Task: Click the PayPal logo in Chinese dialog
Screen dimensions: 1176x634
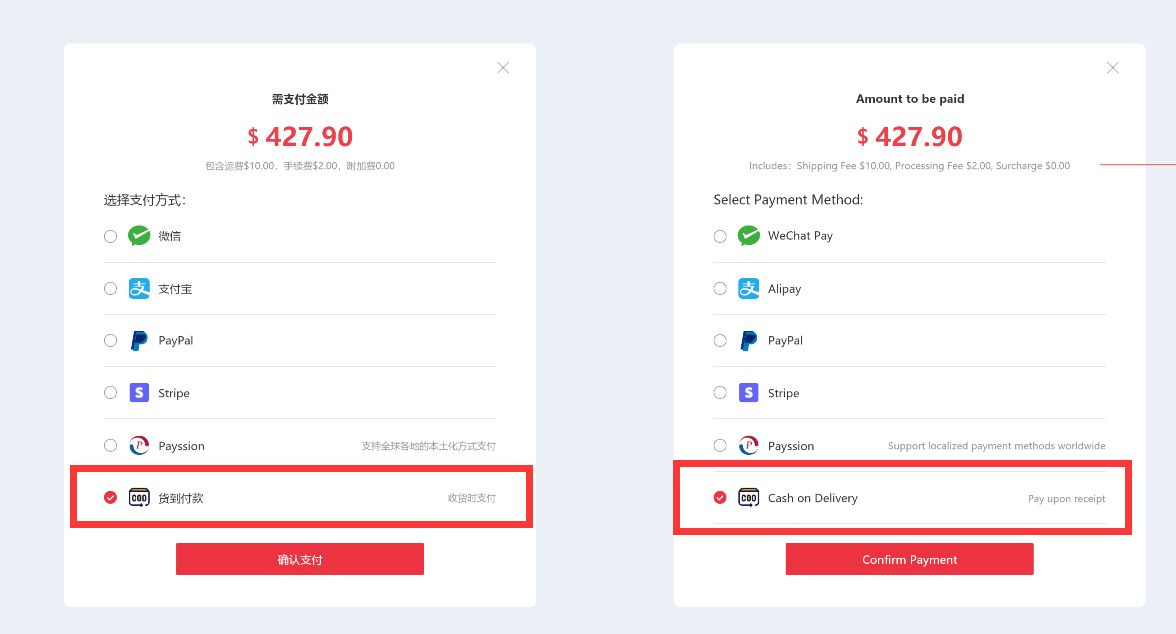Action: pyautogui.click(x=139, y=341)
